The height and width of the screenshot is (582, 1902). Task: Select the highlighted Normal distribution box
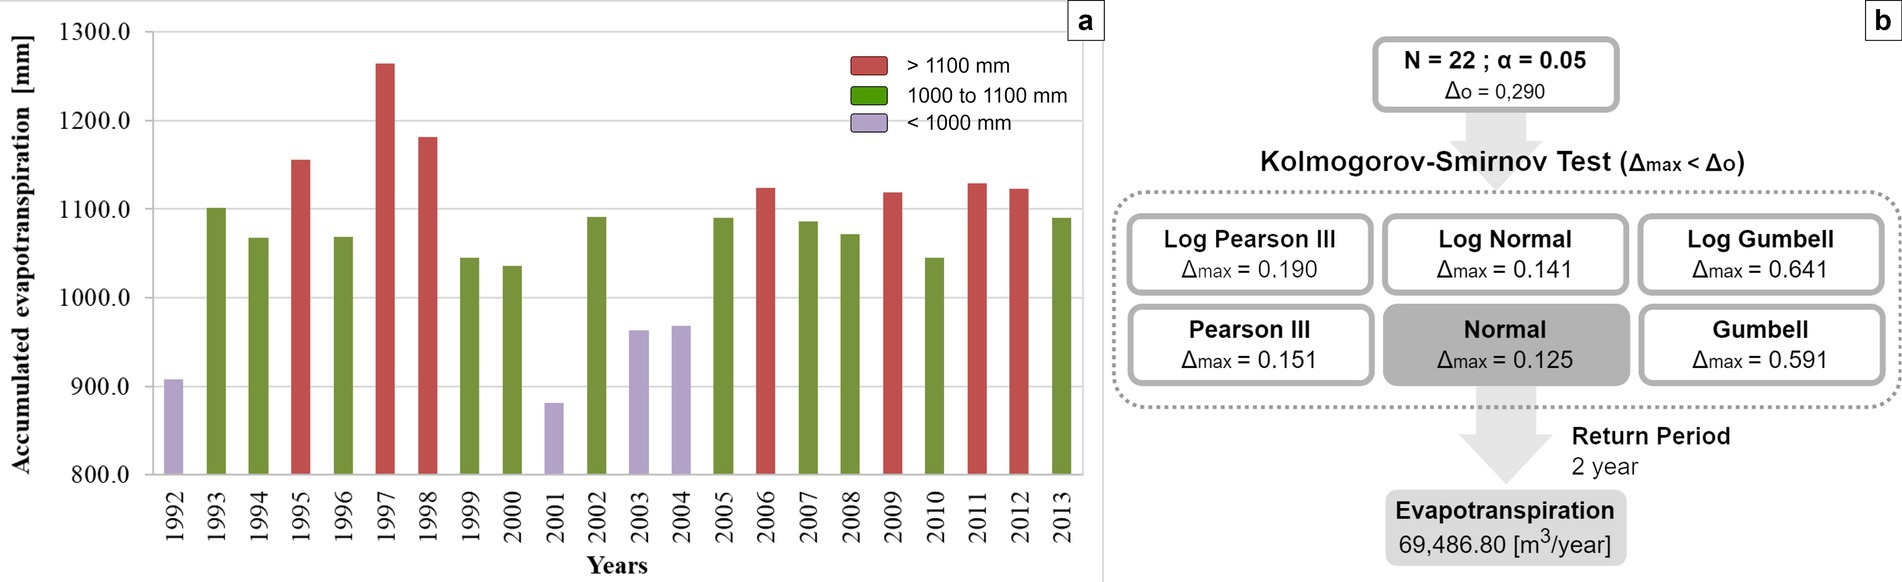click(x=1505, y=345)
